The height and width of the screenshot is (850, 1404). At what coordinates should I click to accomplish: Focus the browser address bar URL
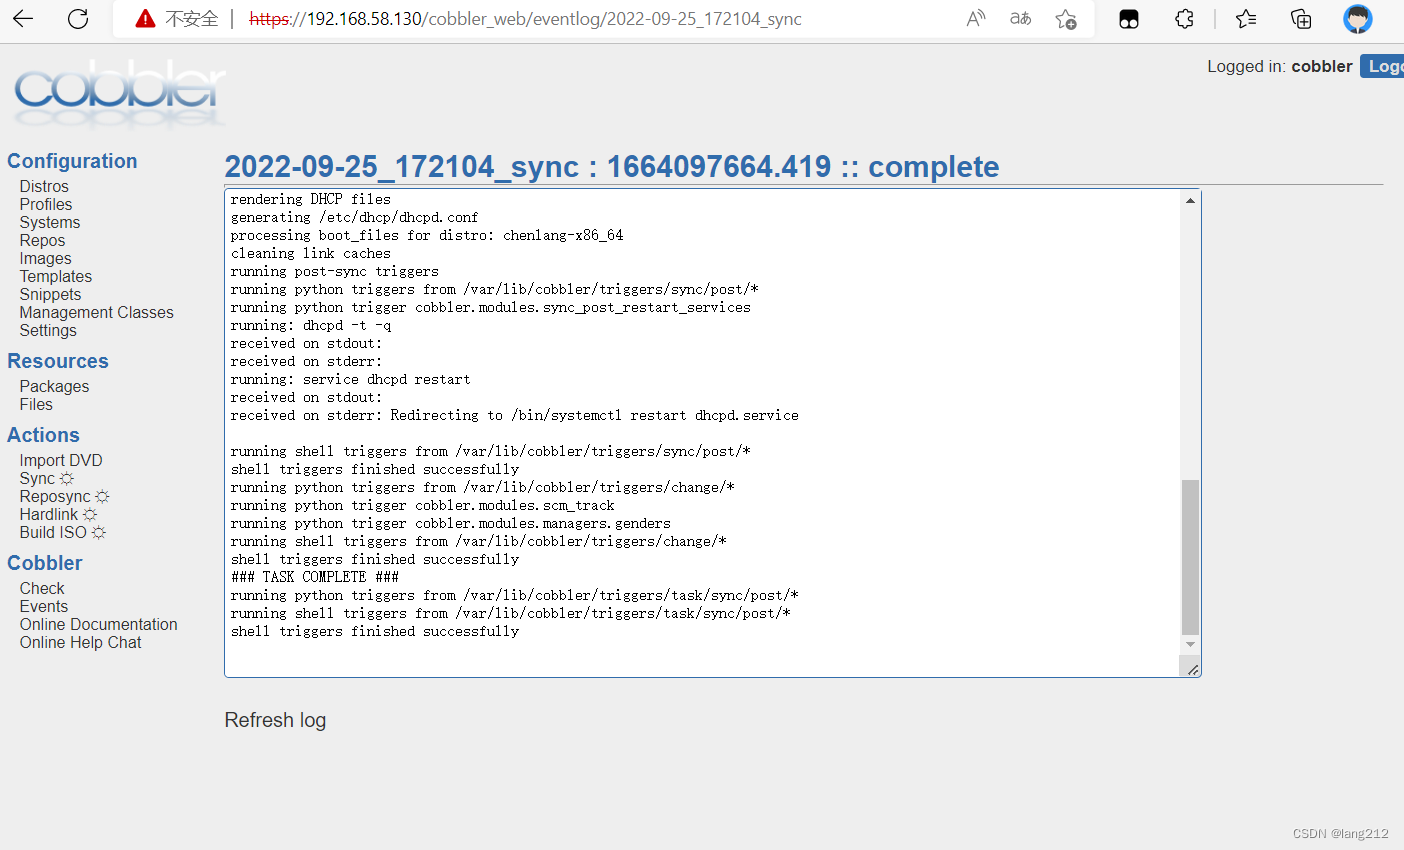(x=525, y=19)
